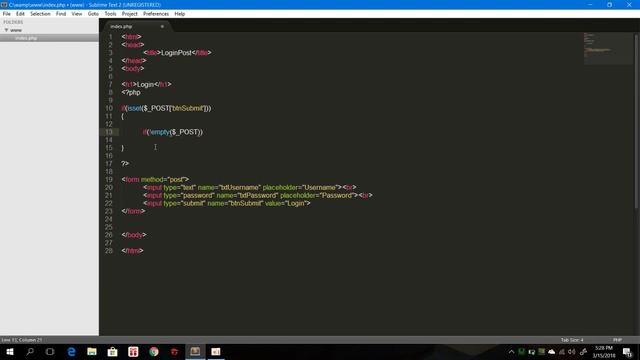Click the btnSubmit input line

pos(227,203)
